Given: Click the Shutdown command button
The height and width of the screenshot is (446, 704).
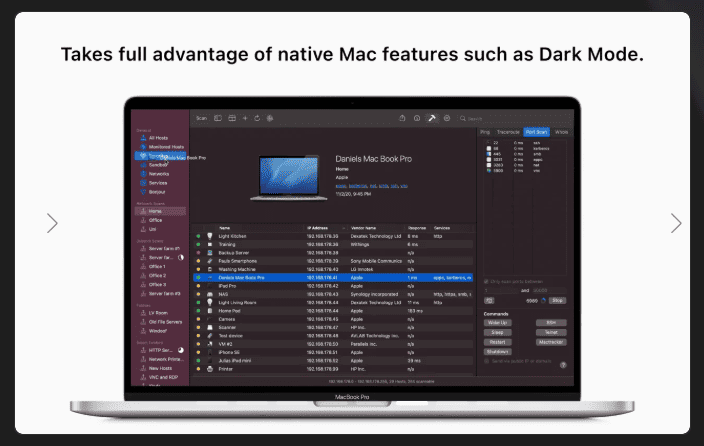Looking at the screenshot, I should [x=497, y=352].
